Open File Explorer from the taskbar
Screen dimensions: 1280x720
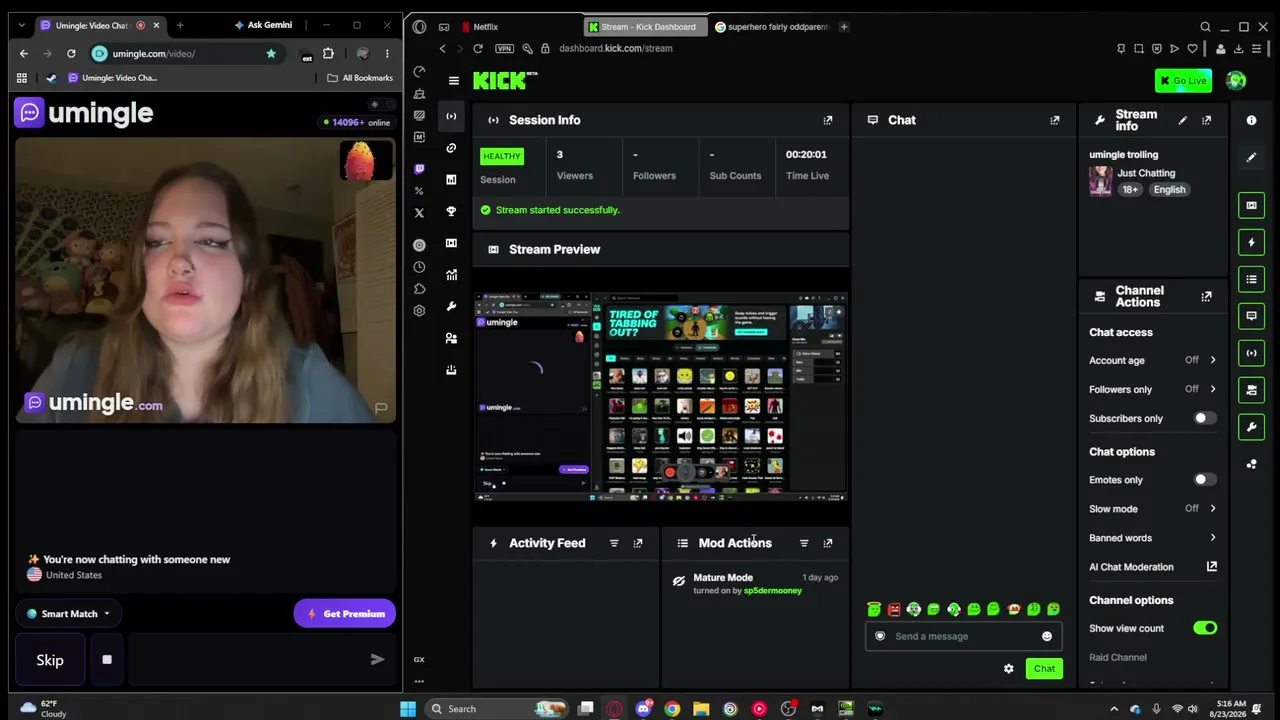(701, 709)
